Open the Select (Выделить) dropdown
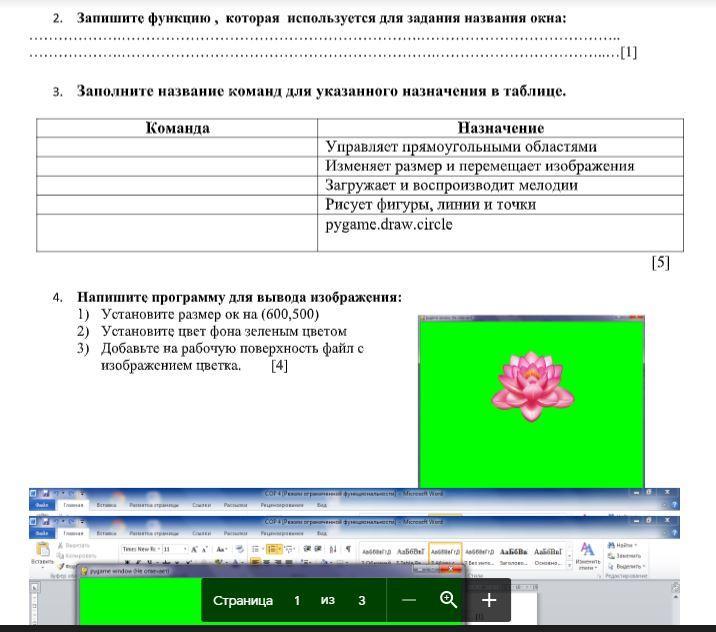This screenshot has width=716, height=632. (626, 566)
